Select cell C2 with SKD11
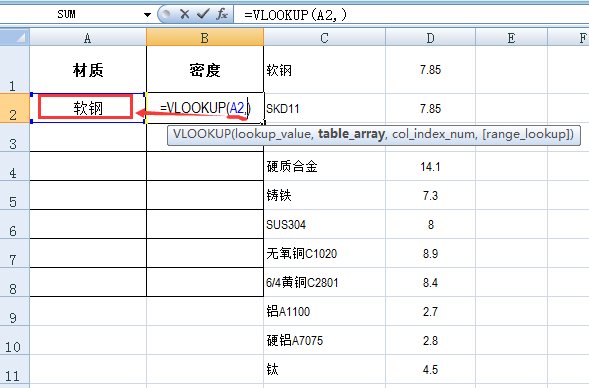The width and height of the screenshot is (589, 388). [325, 108]
